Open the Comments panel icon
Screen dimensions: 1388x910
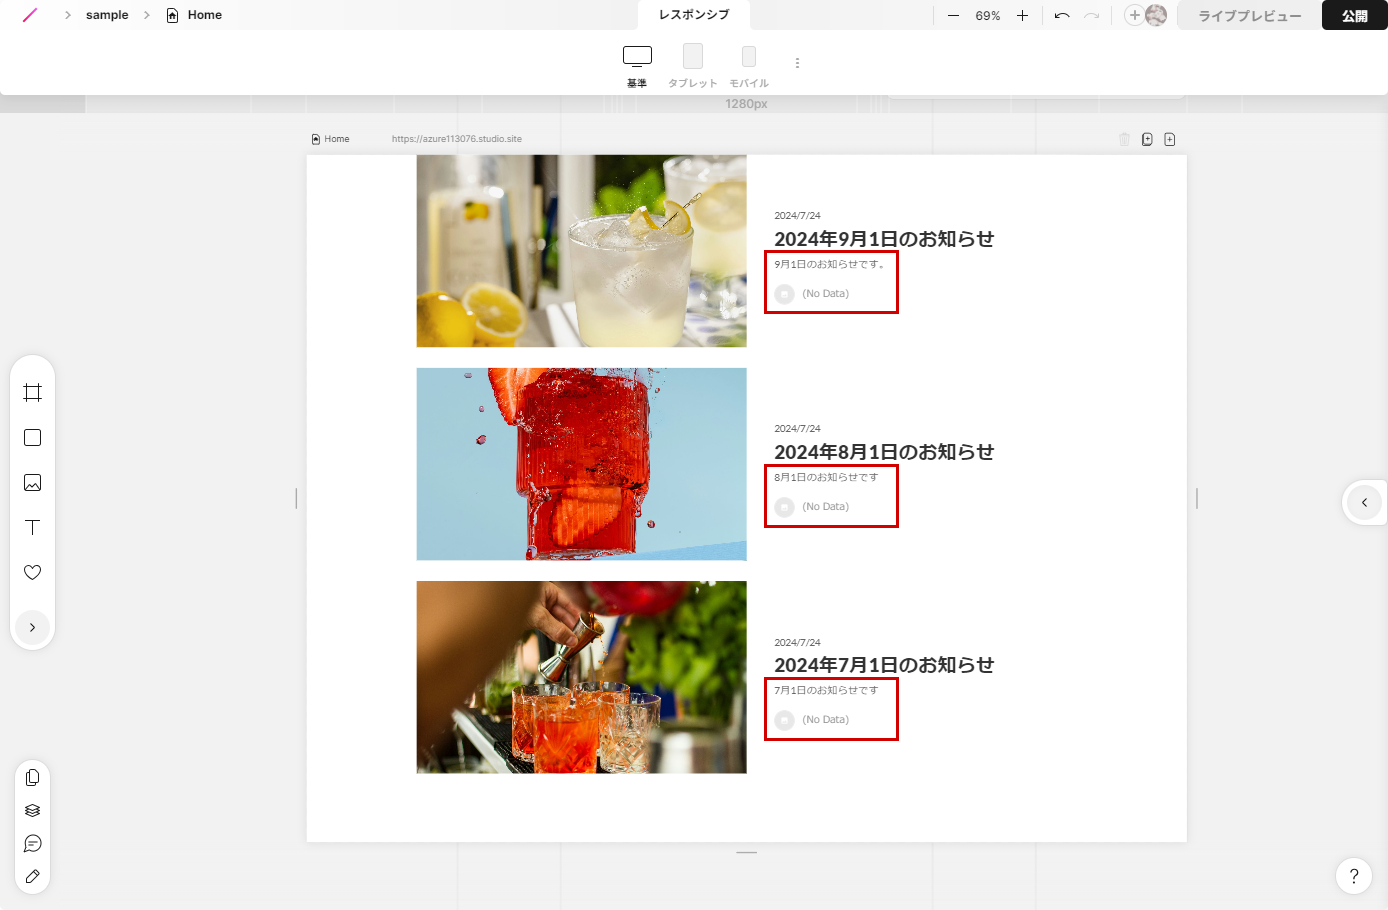point(32,843)
